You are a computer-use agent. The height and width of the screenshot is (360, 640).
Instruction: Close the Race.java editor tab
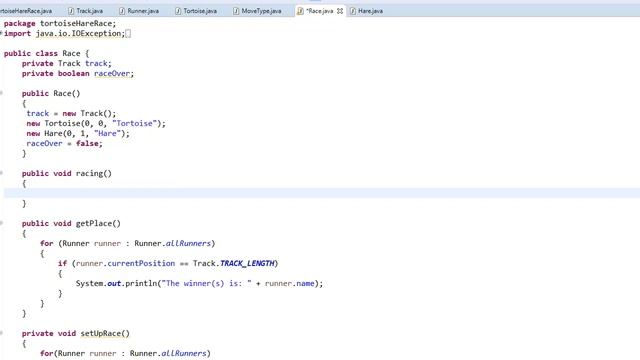340,11
